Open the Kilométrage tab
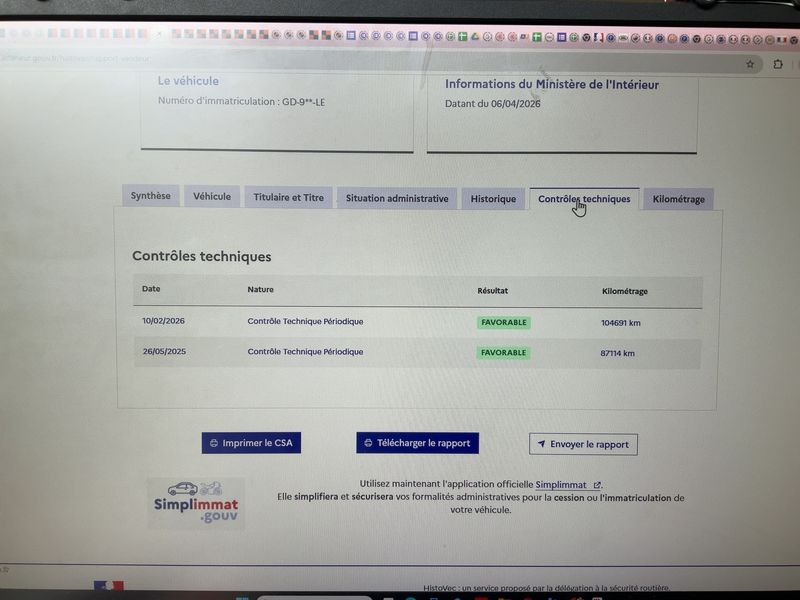800x600 pixels. click(x=679, y=199)
